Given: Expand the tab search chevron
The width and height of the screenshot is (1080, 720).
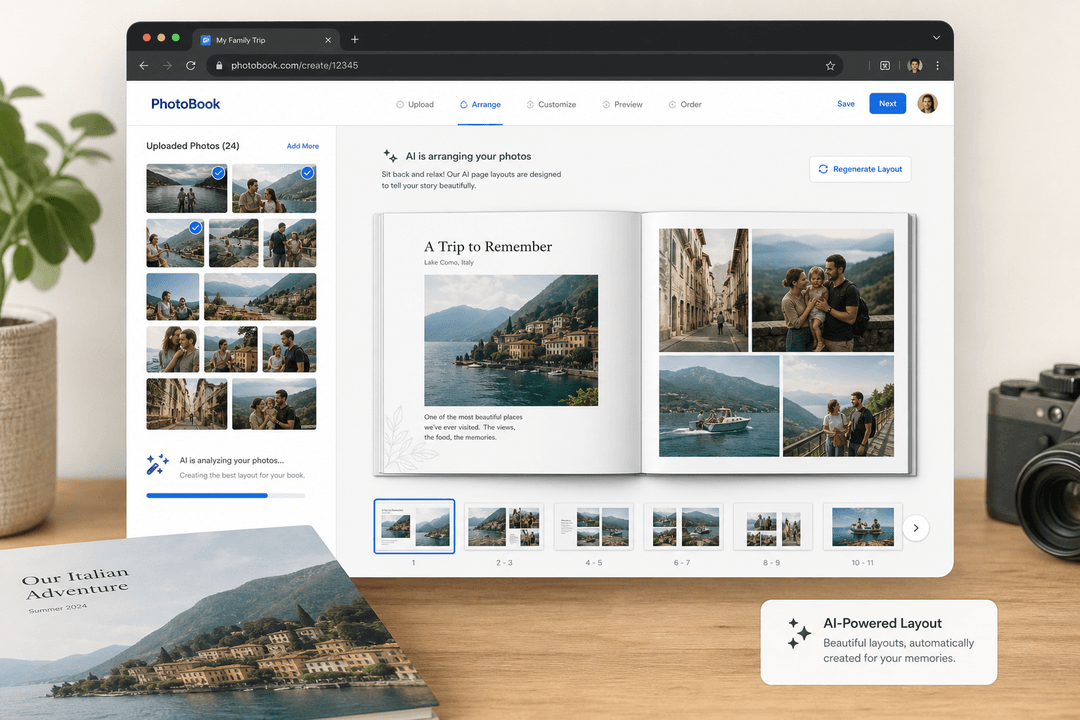Looking at the screenshot, I should (x=936, y=38).
